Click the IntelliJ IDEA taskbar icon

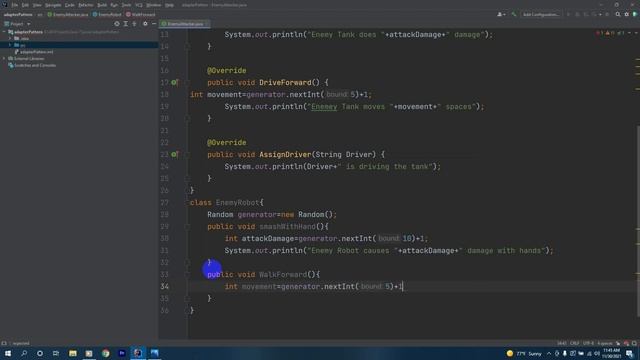pos(138,353)
